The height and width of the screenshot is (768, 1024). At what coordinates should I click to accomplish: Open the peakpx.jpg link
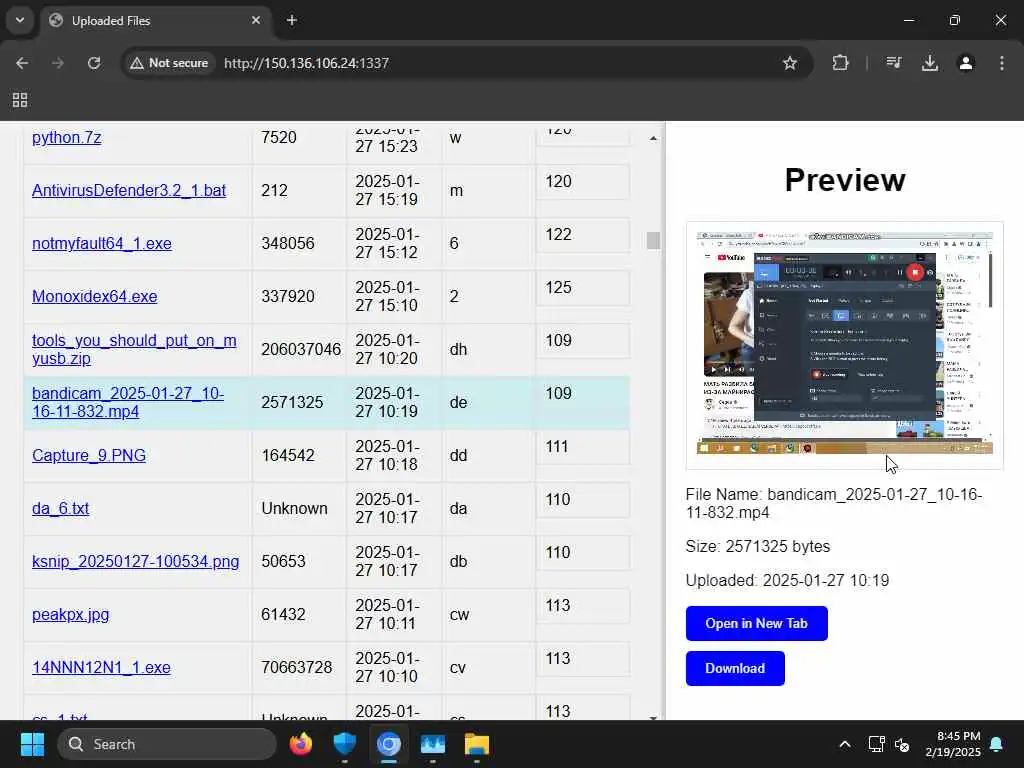tap(71, 615)
